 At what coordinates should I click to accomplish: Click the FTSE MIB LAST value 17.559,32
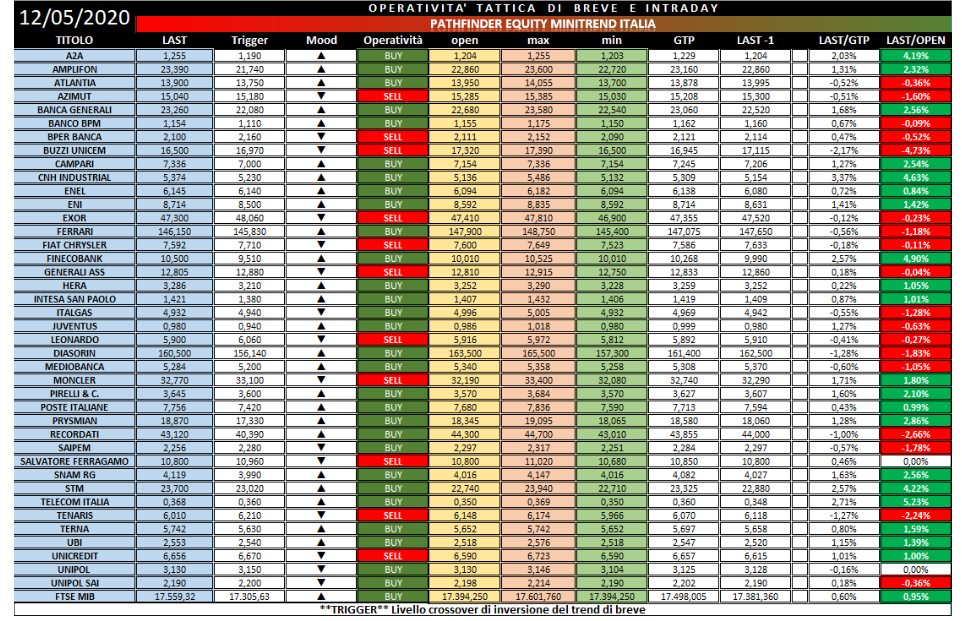174,596
